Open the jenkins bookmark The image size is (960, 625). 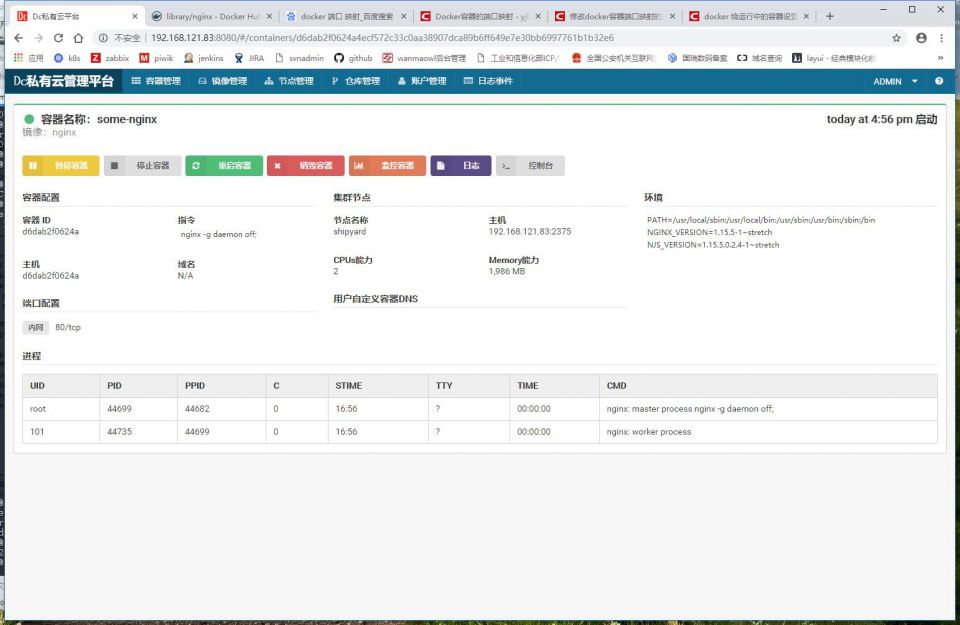(x=204, y=58)
